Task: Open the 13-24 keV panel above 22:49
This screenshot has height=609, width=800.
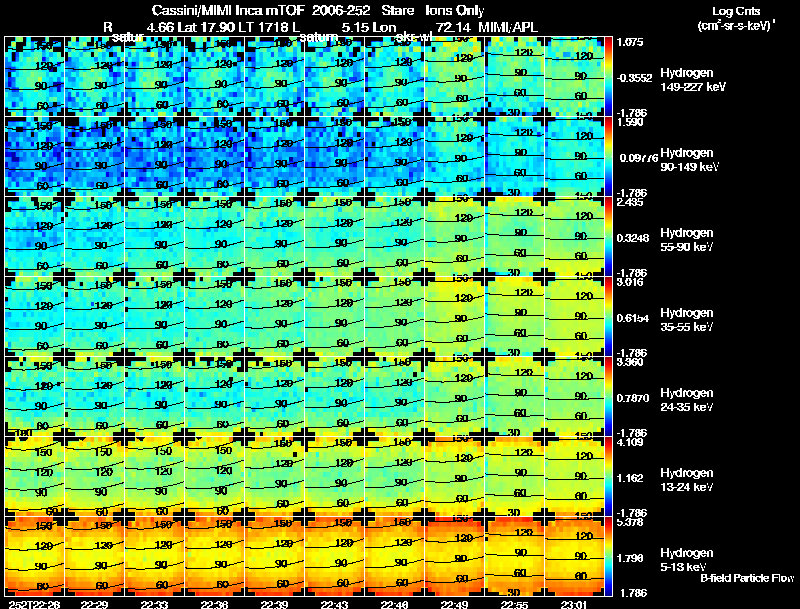Action: (455, 476)
